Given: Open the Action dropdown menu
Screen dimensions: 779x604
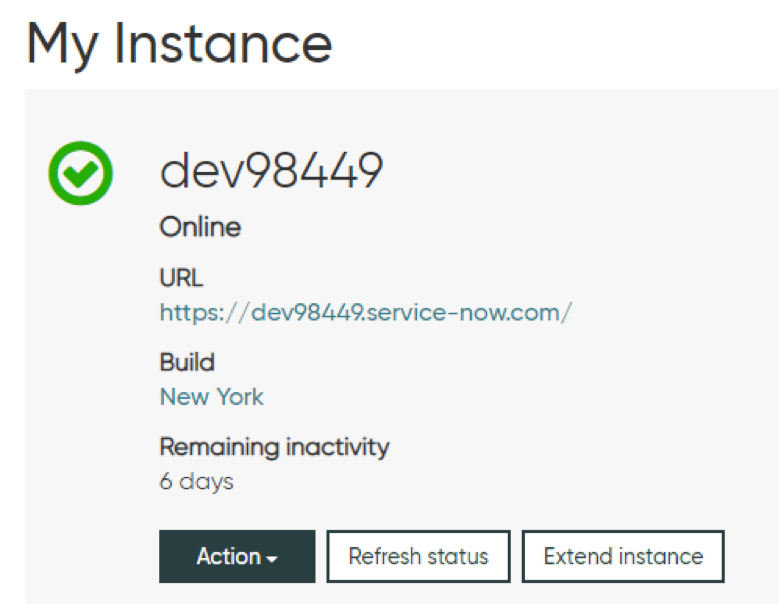Looking at the screenshot, I should pyautogui.click(x=237, y=556).
